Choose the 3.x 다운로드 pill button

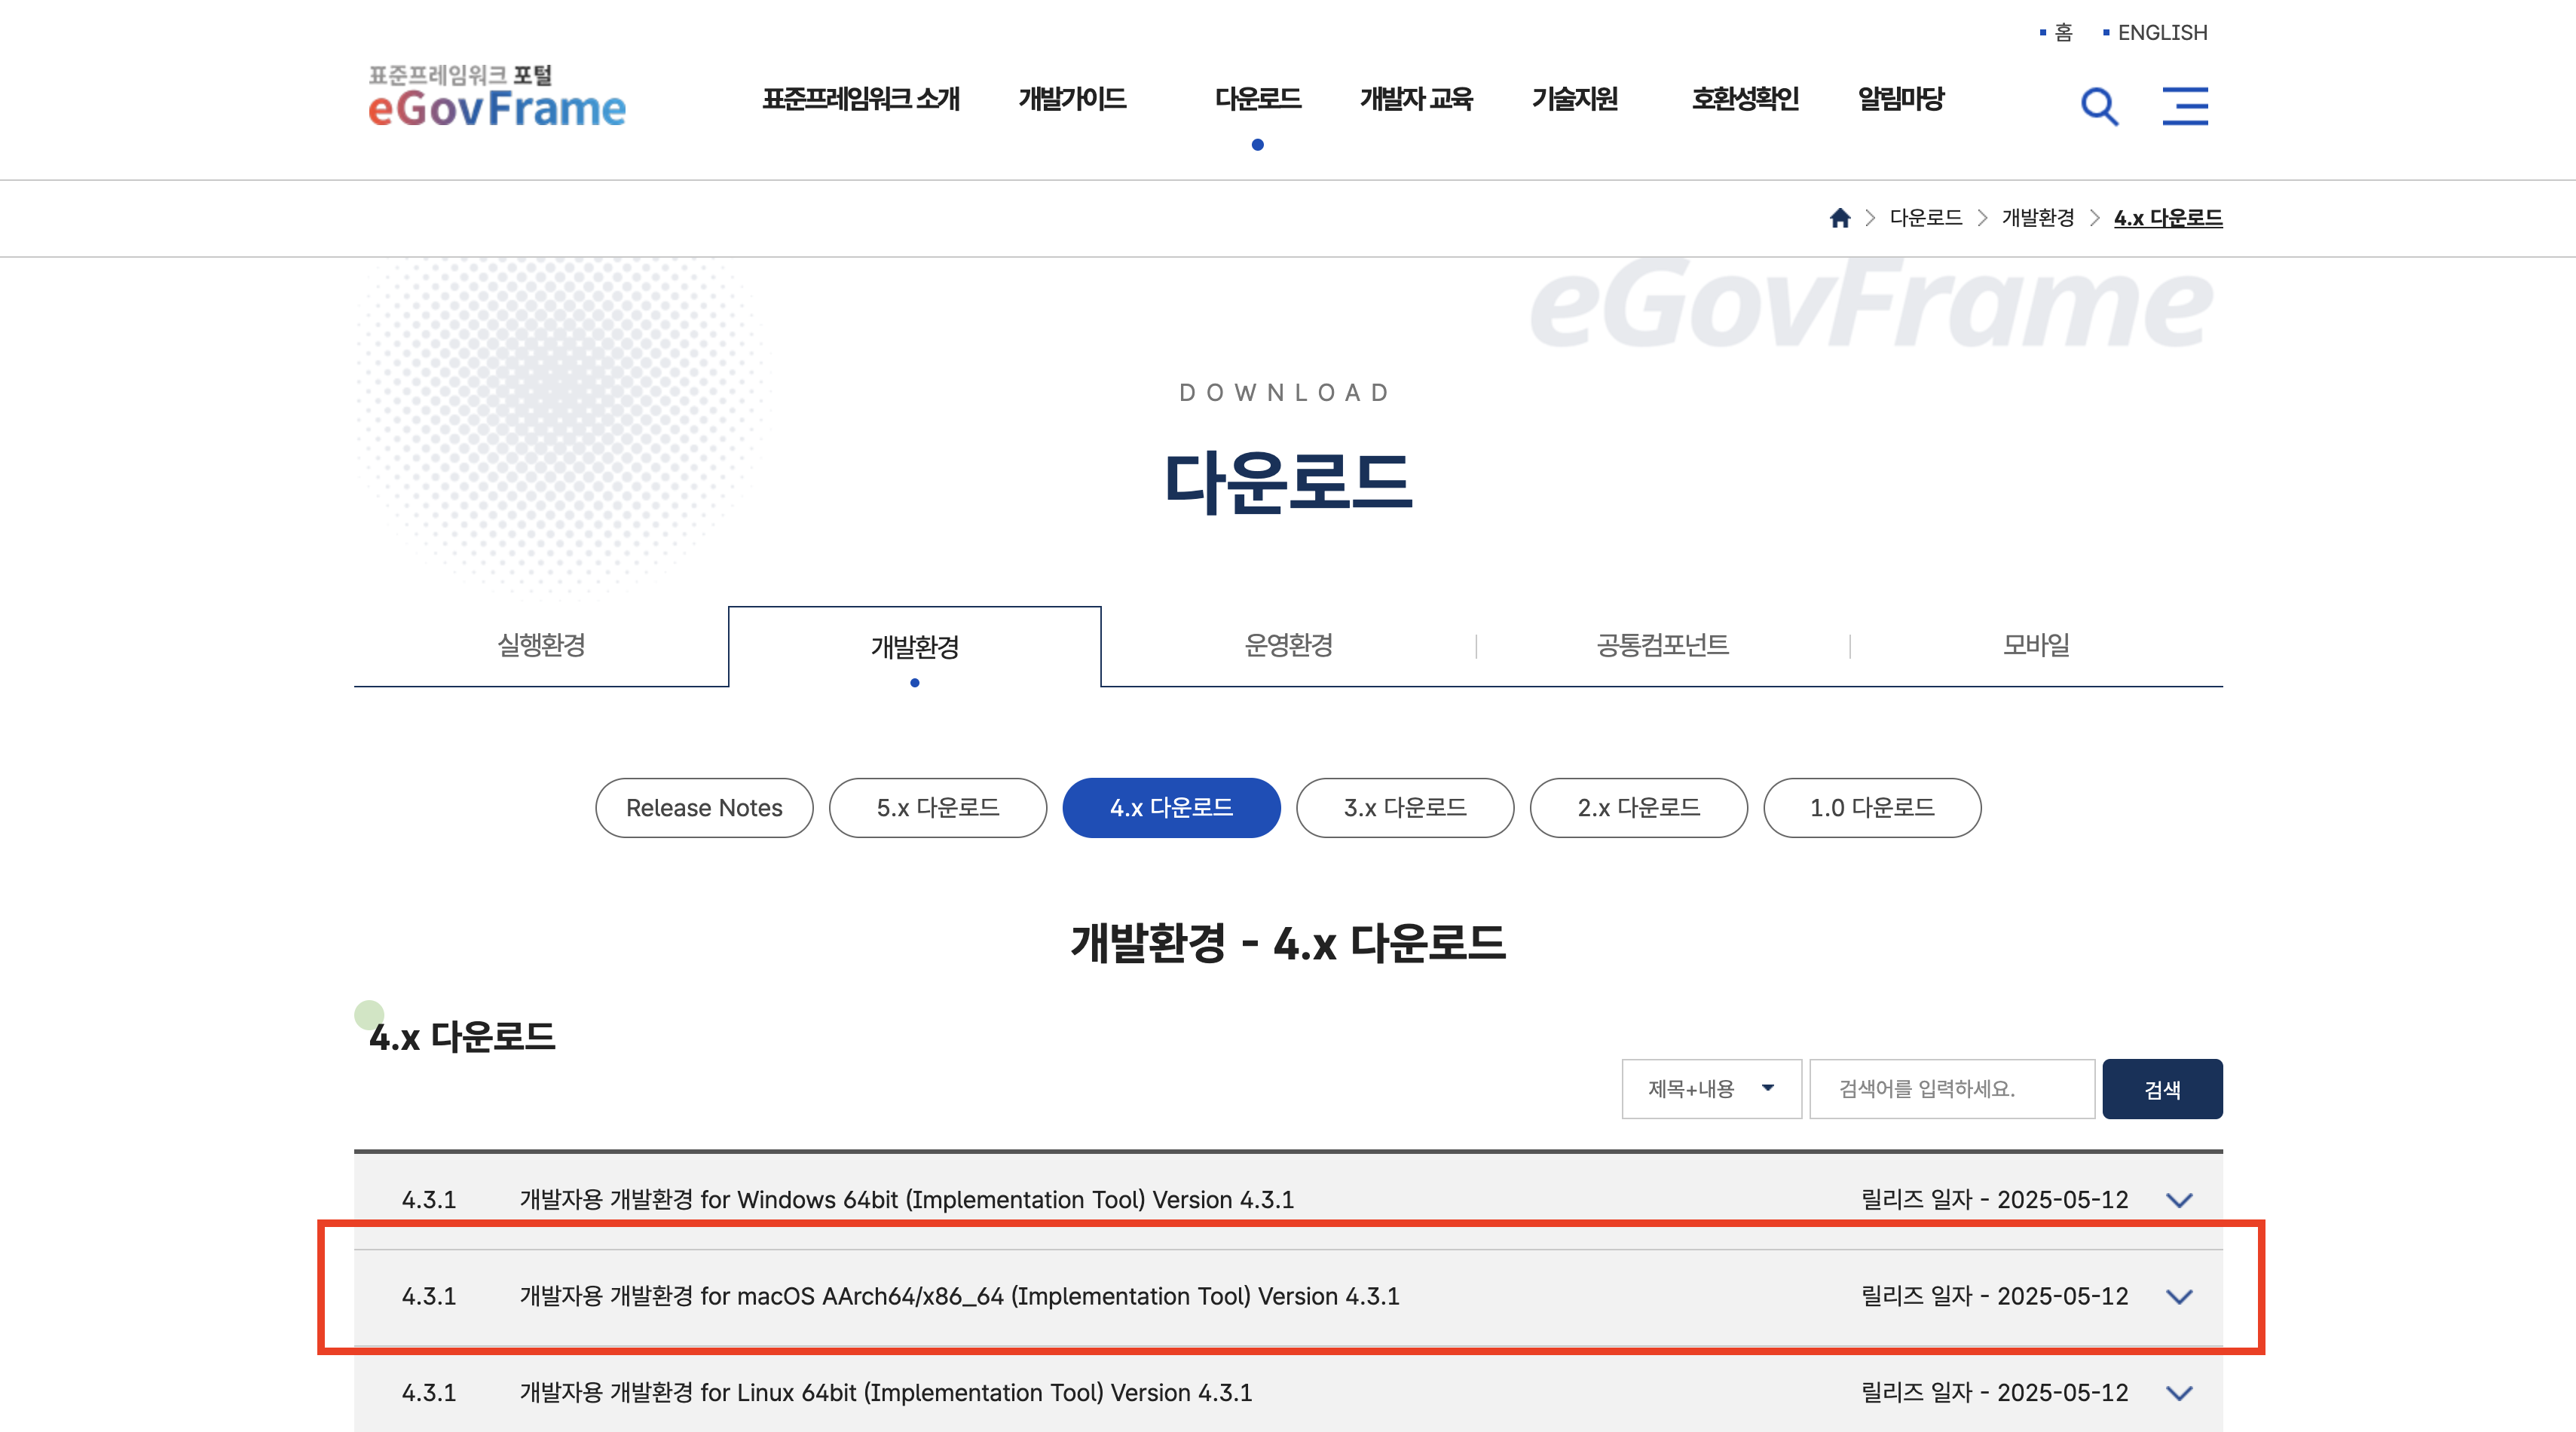[x=1404, y=808]
